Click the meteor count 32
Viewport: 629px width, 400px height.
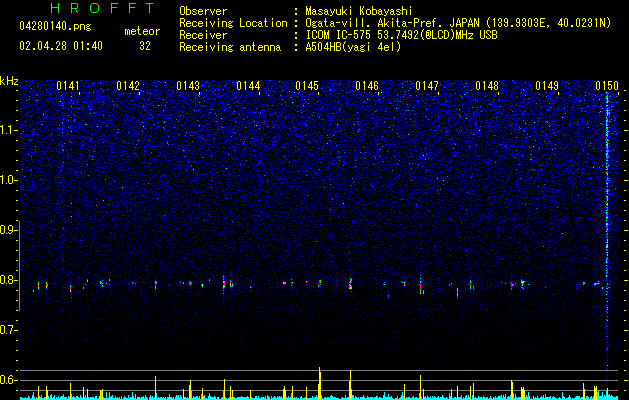click(x=145, y=46)
